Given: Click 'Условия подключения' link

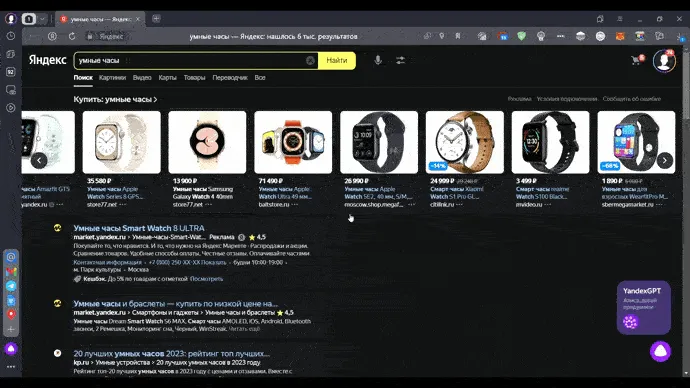Looking at the screenshot, I should (567, 99).
